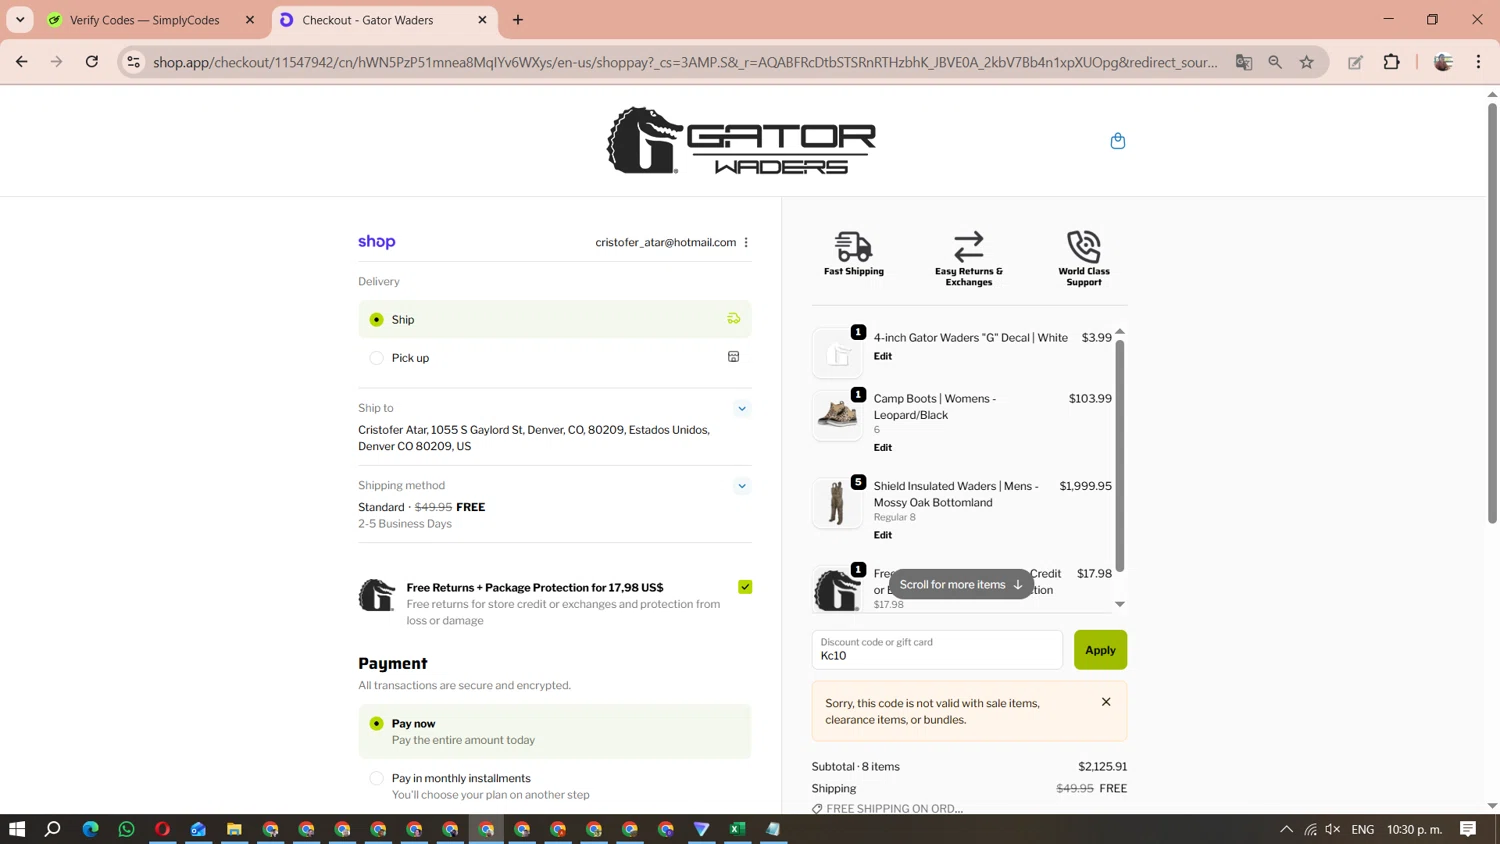Image resolution: width=1500 pixels, height=844 pixels.
Task: Expand the Shipping method section
Action: tap(742, 486)
